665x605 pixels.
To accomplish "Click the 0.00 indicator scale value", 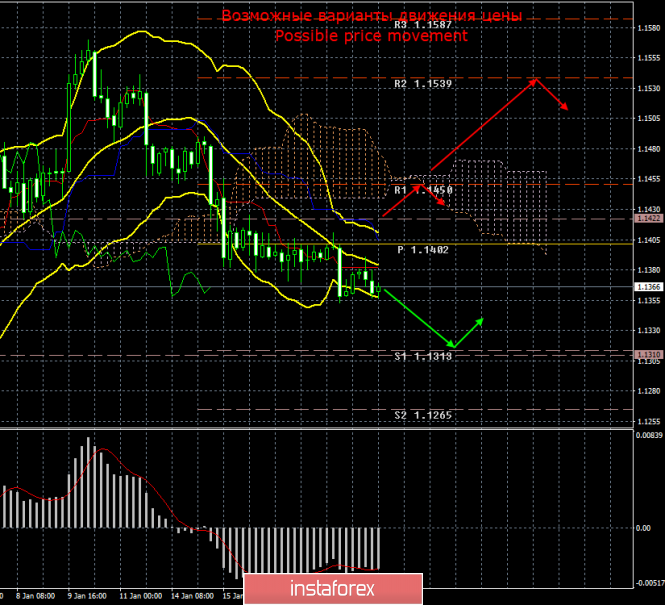I will click(643, 528).
